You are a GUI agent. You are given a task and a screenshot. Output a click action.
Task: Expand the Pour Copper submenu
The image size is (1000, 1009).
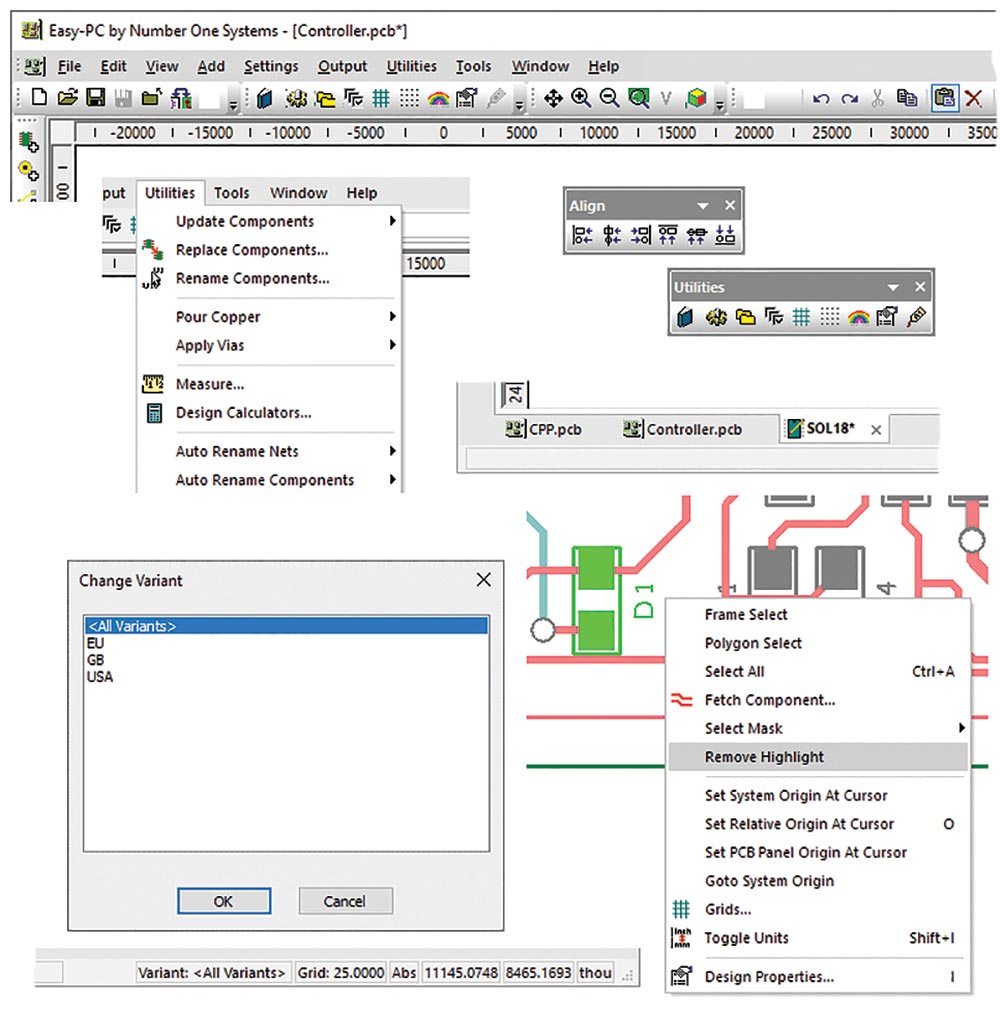(x=269, y=317)
